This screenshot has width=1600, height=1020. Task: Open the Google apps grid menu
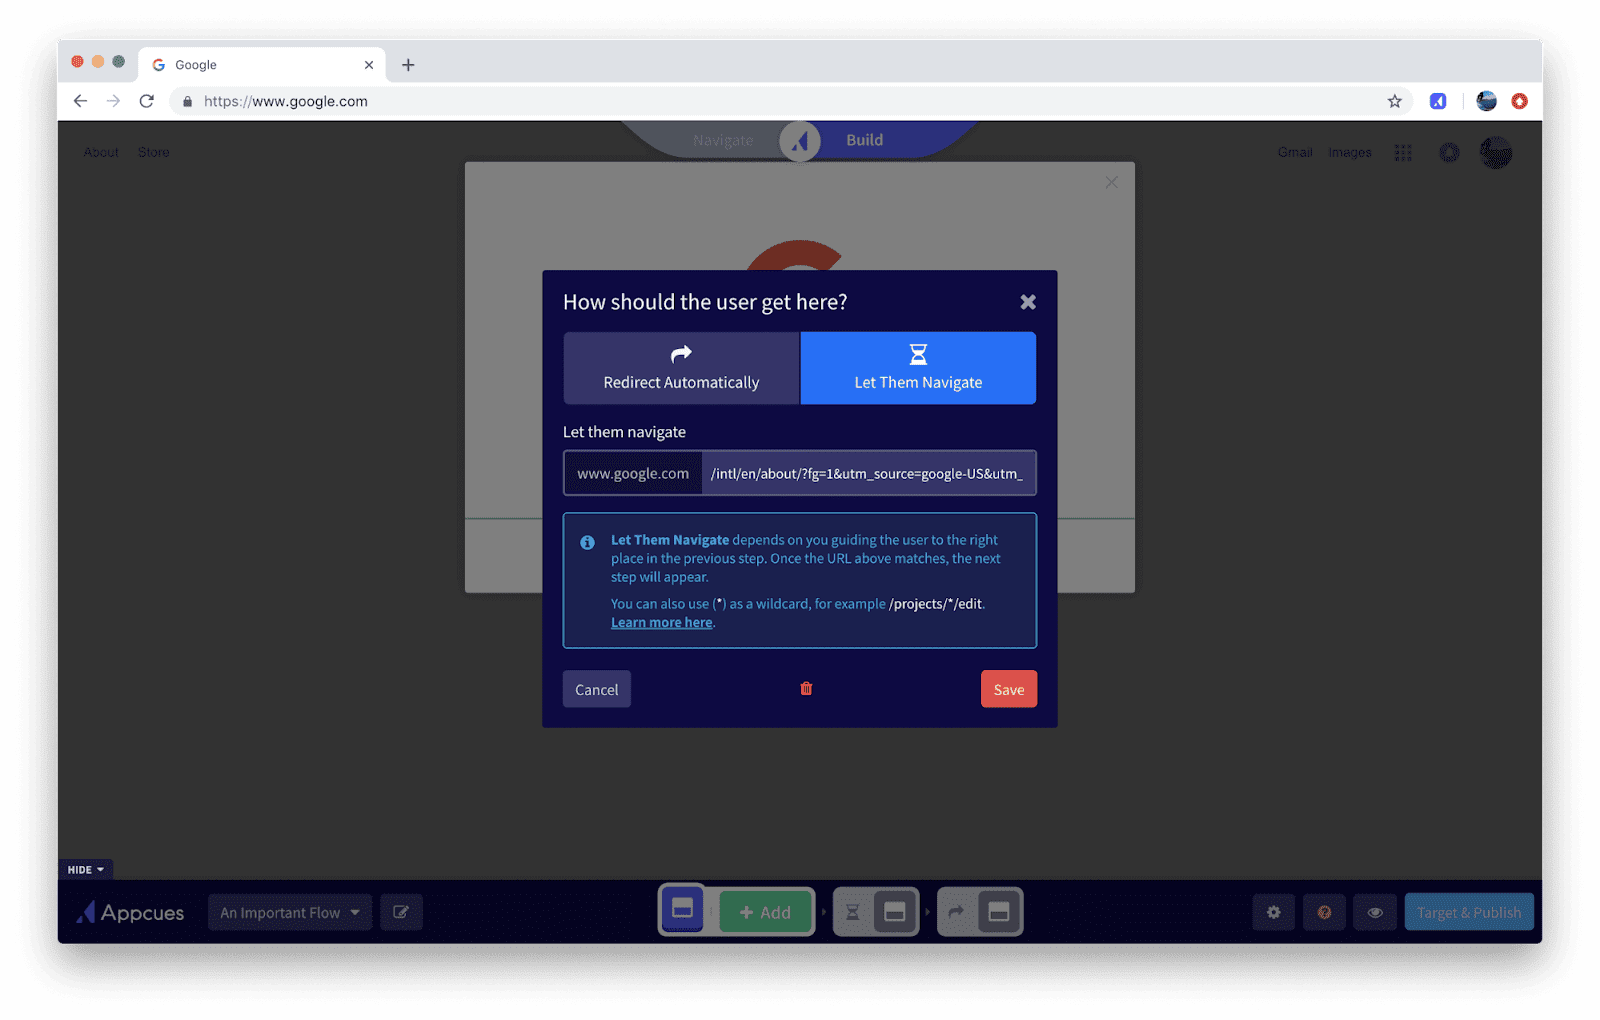1403,152
